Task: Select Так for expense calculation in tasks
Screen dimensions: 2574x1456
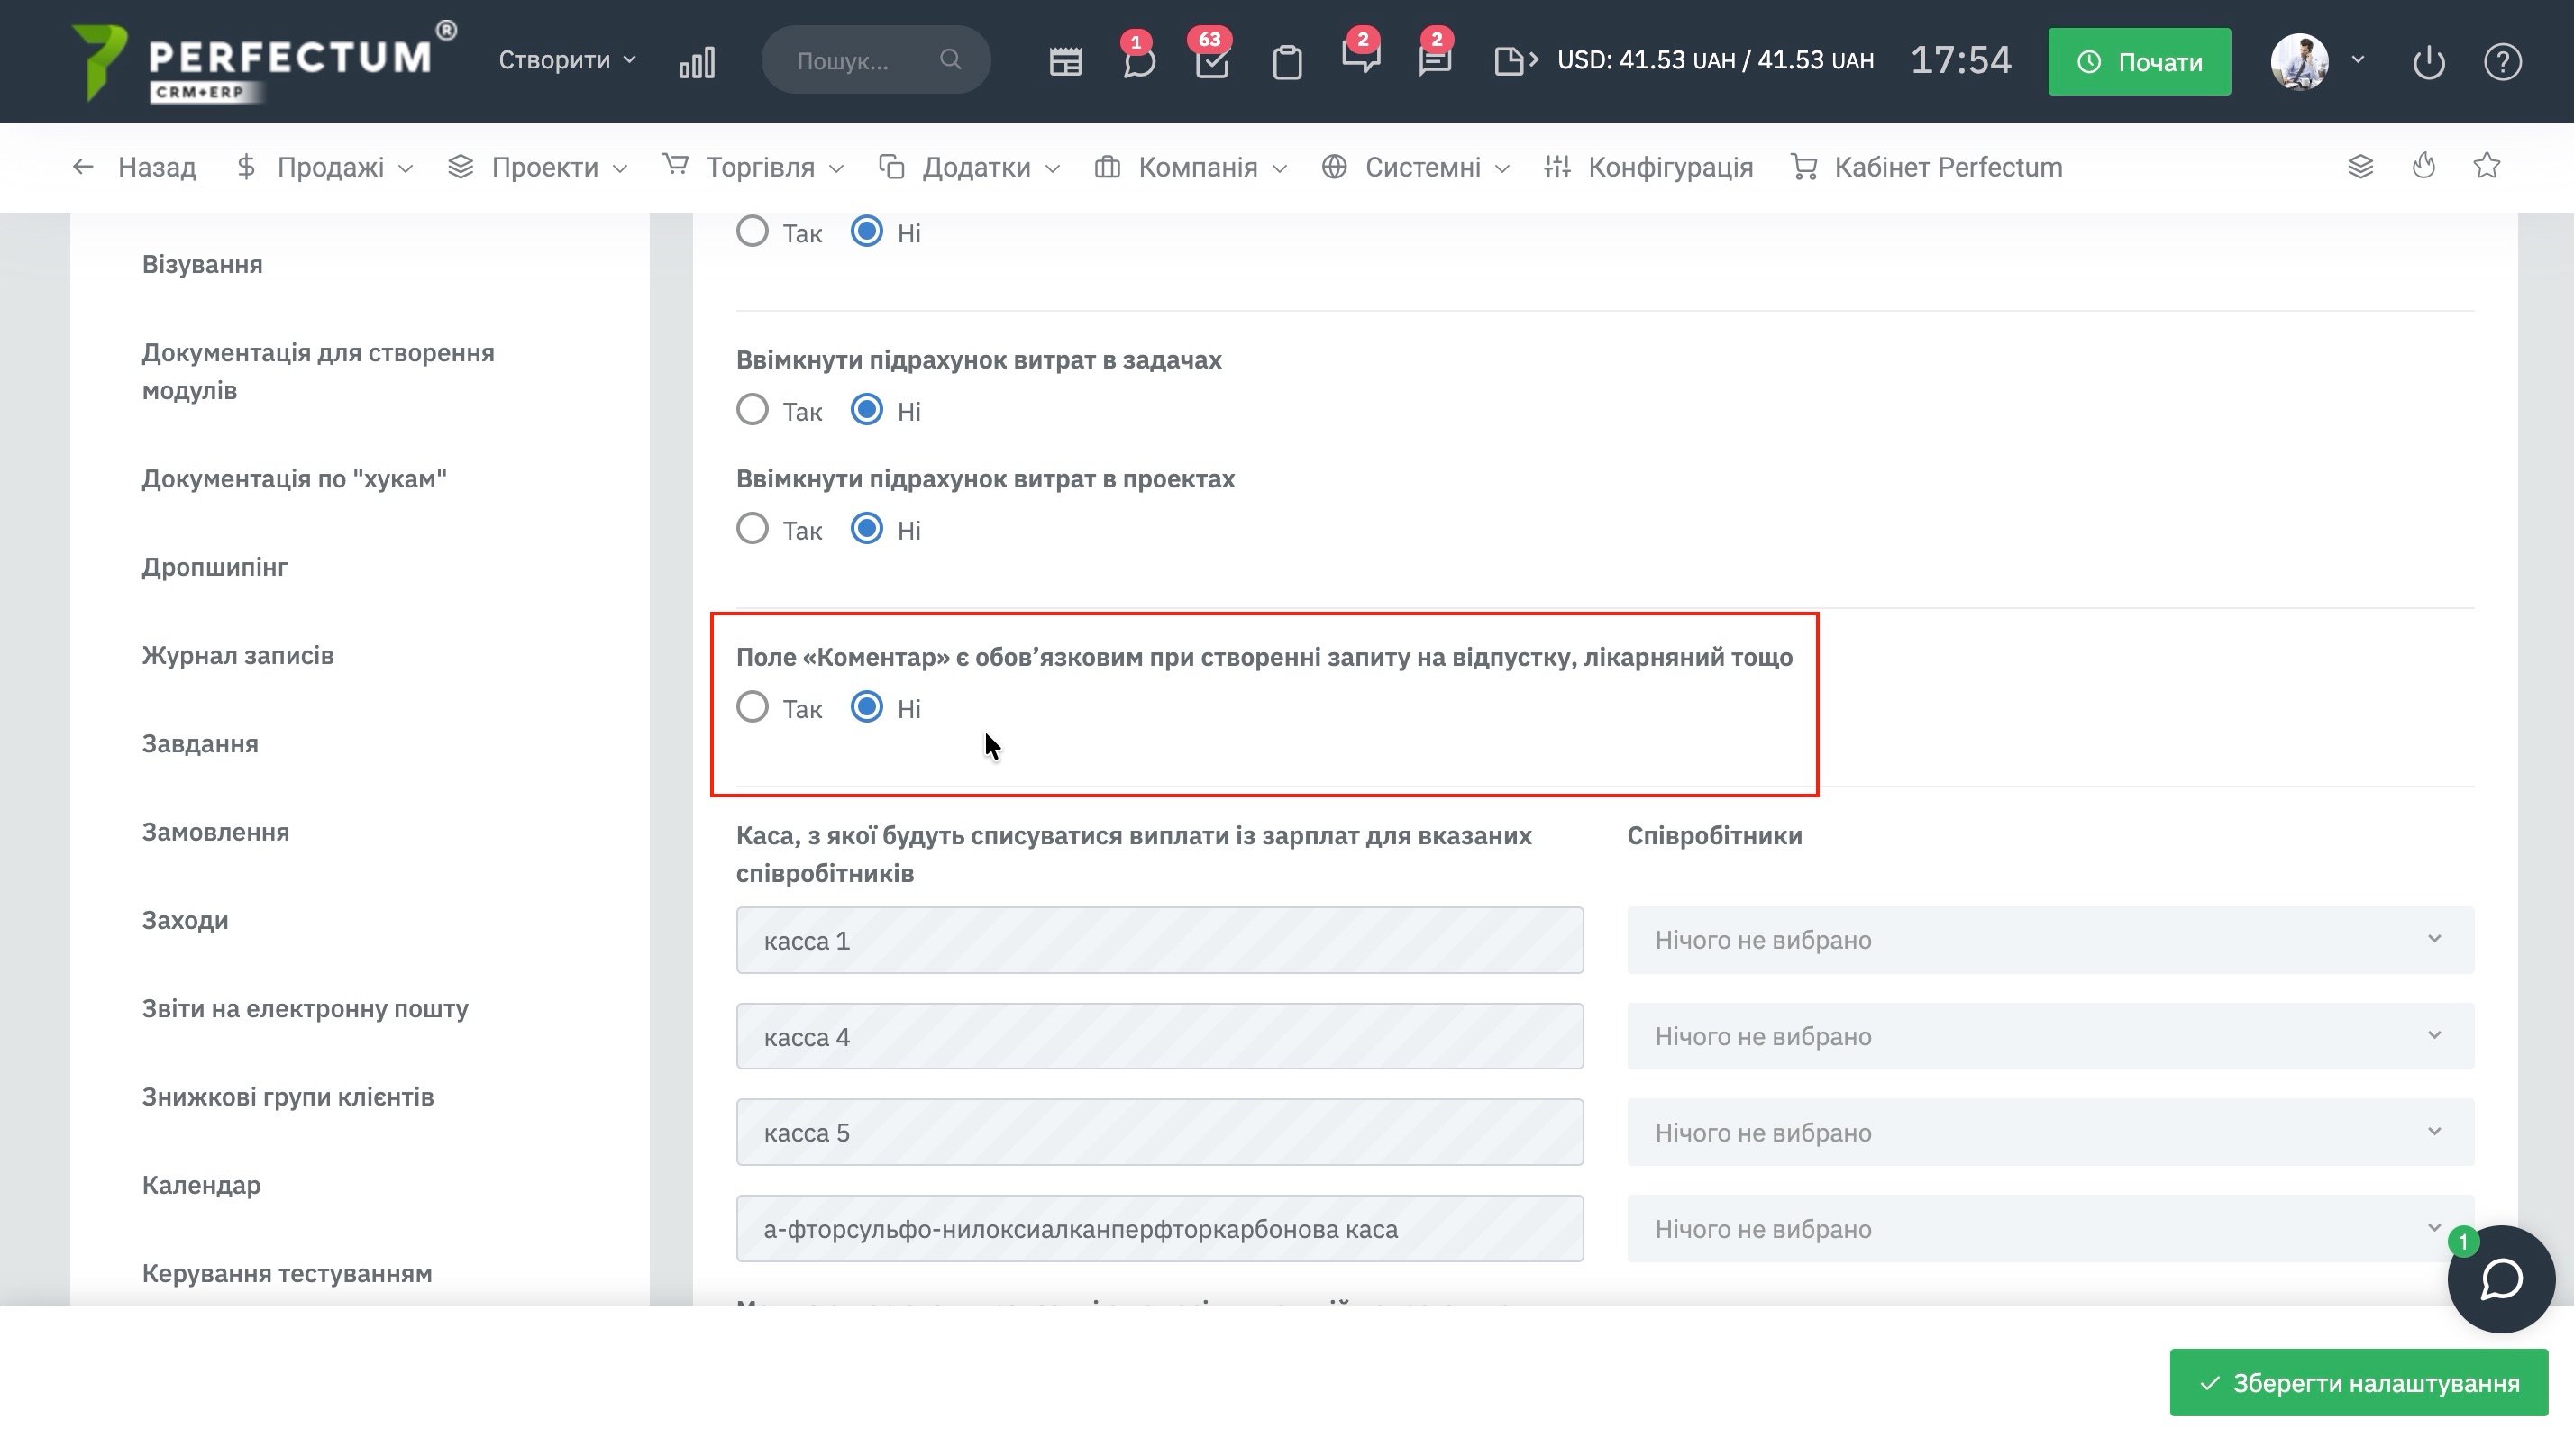Action: click(752, 410)
